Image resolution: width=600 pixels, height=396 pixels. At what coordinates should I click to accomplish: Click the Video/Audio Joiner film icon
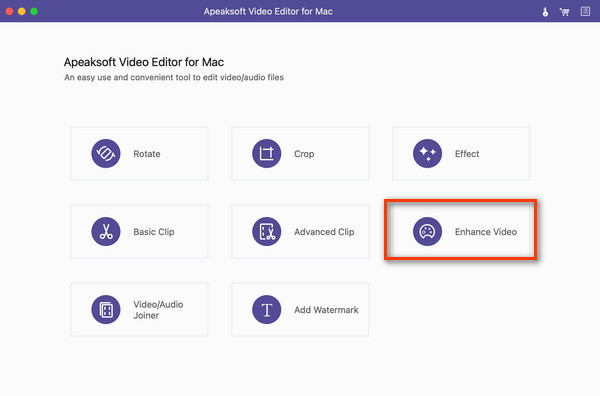(106, 310)
